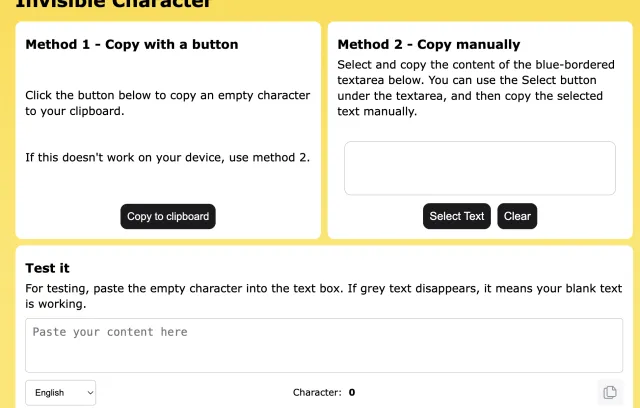Screen dimensions: 640x408
Task: Click the 'If this doesn't work' note
Action: point(168,157)
